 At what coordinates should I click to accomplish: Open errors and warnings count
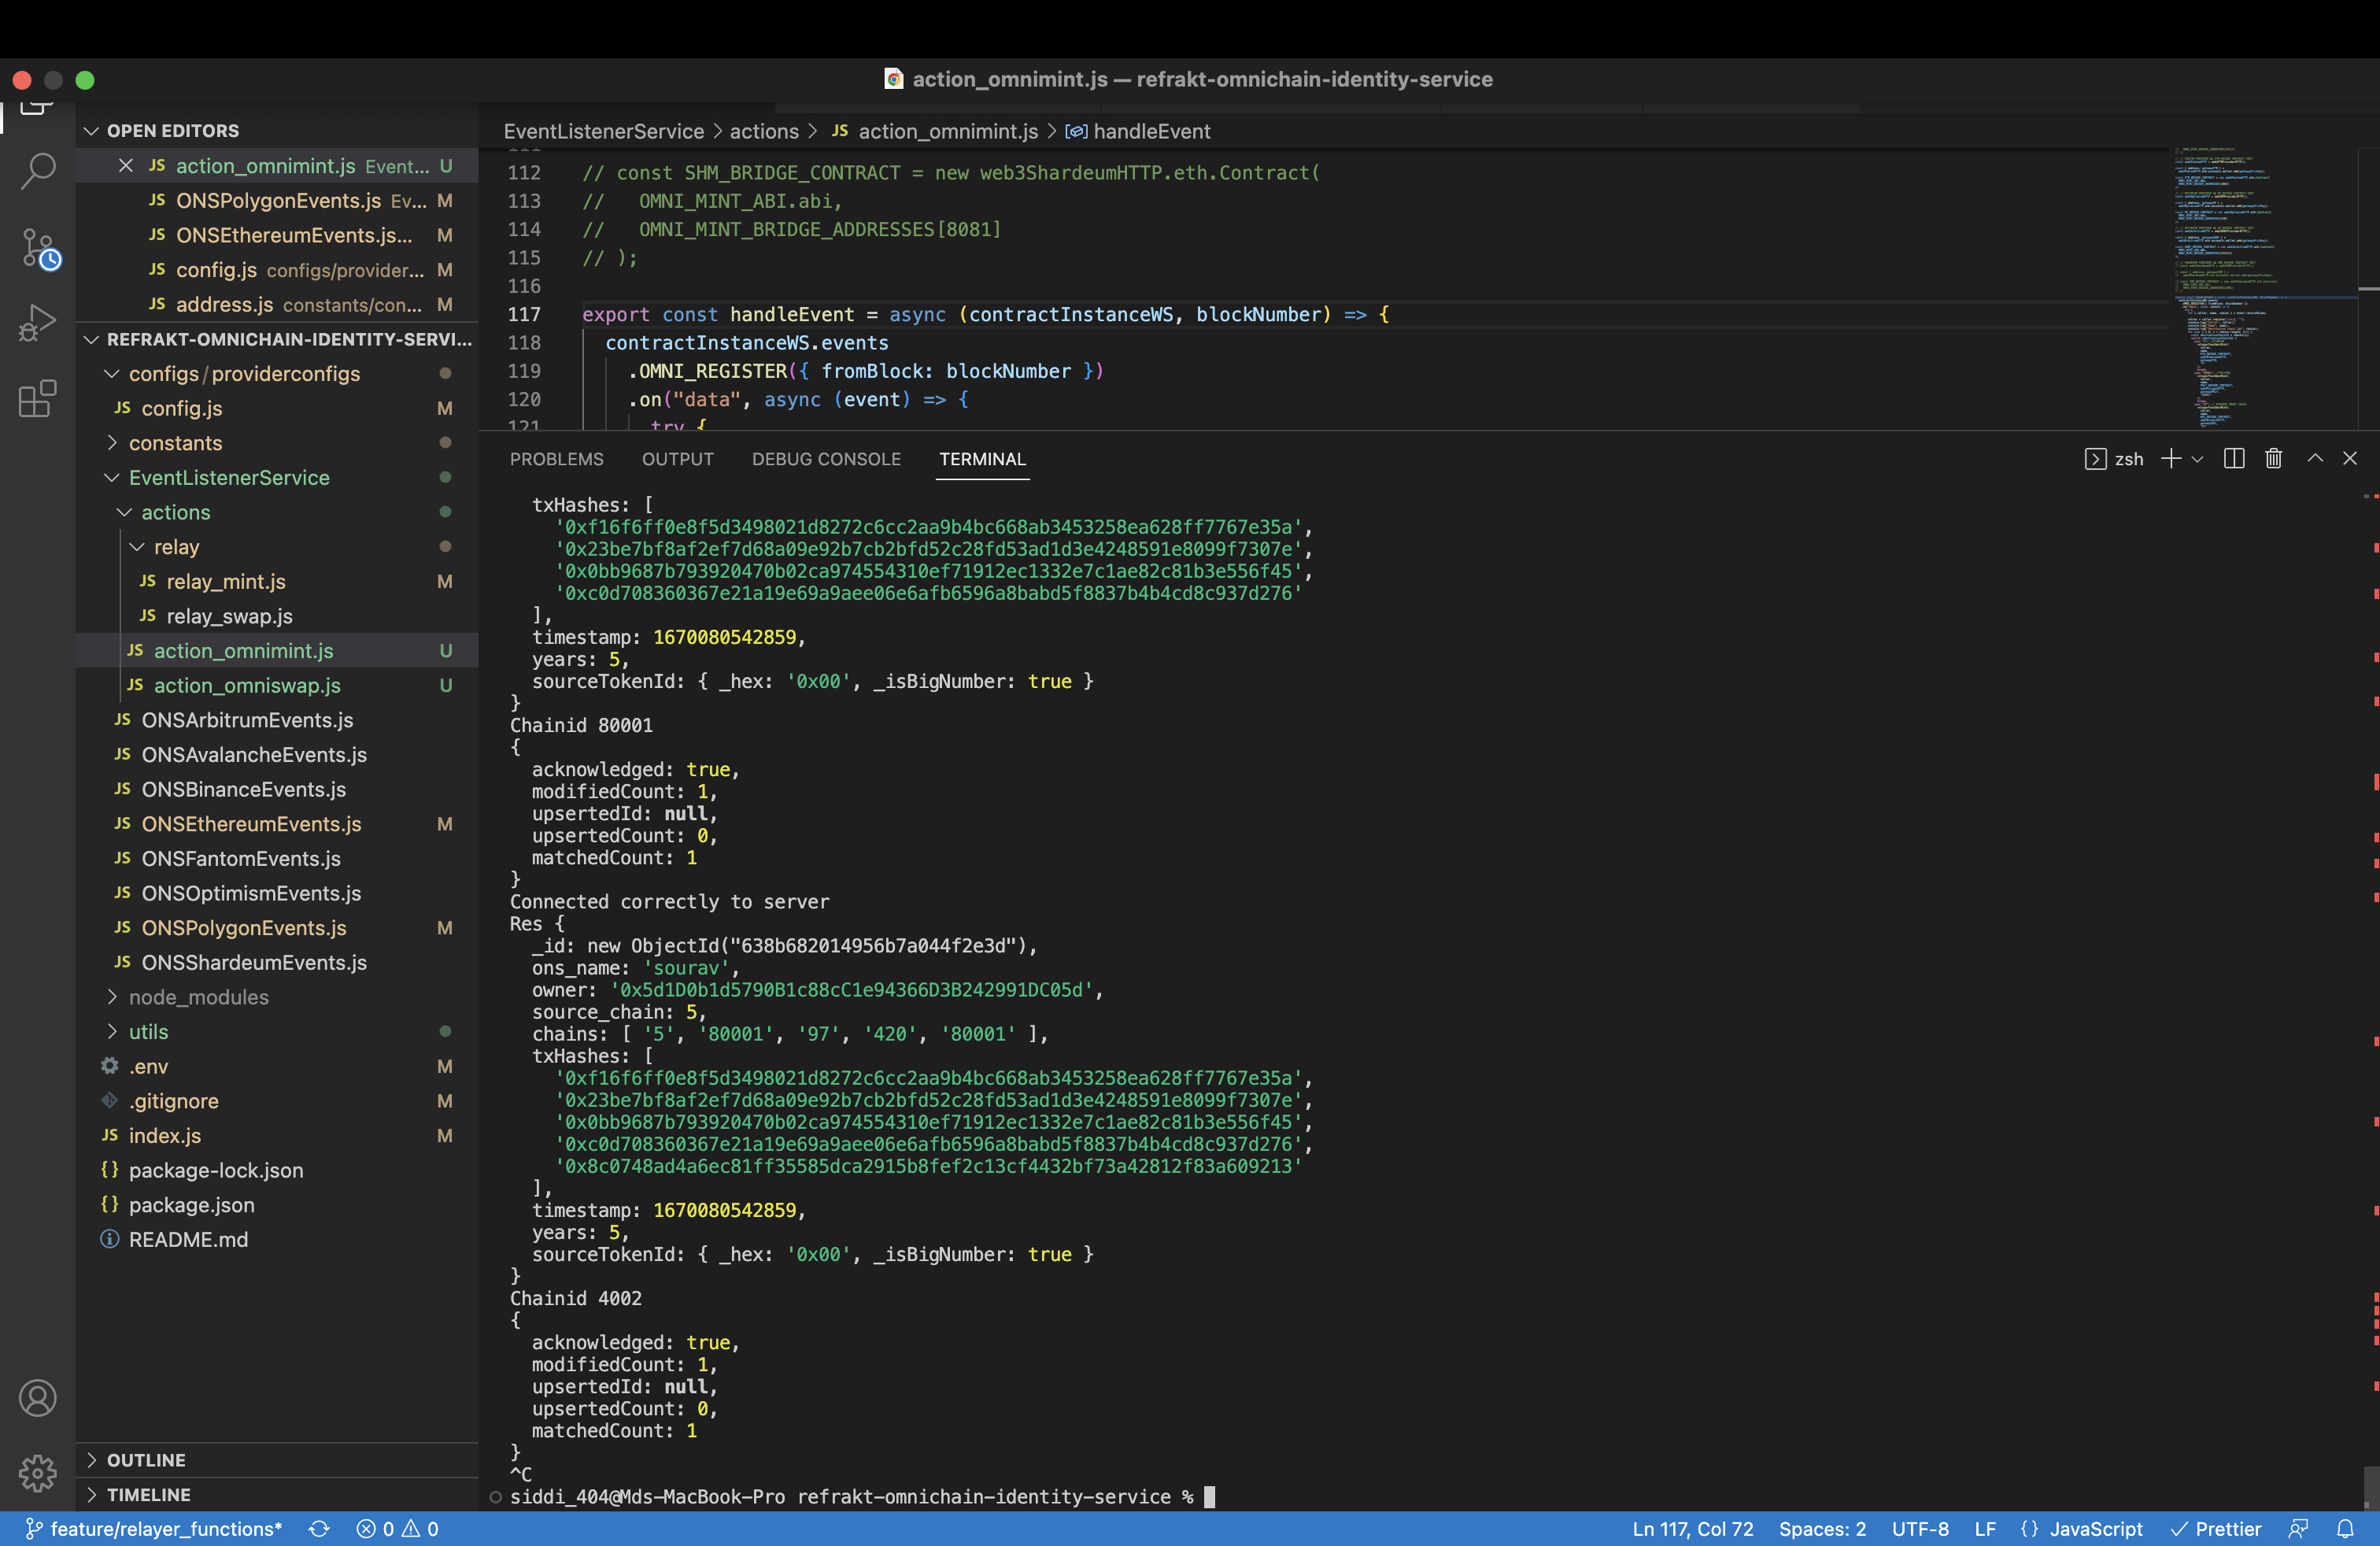(397, 1529)
